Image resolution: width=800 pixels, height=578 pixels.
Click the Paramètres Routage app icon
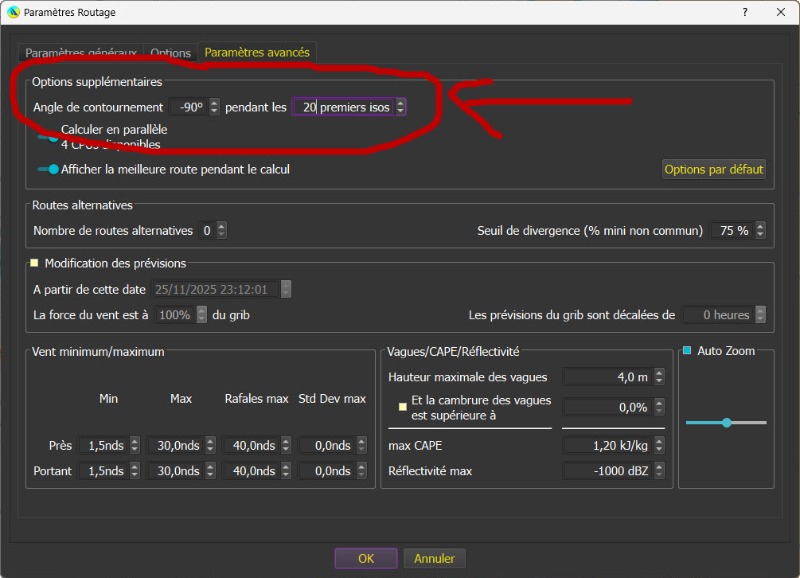pos(13,12)
